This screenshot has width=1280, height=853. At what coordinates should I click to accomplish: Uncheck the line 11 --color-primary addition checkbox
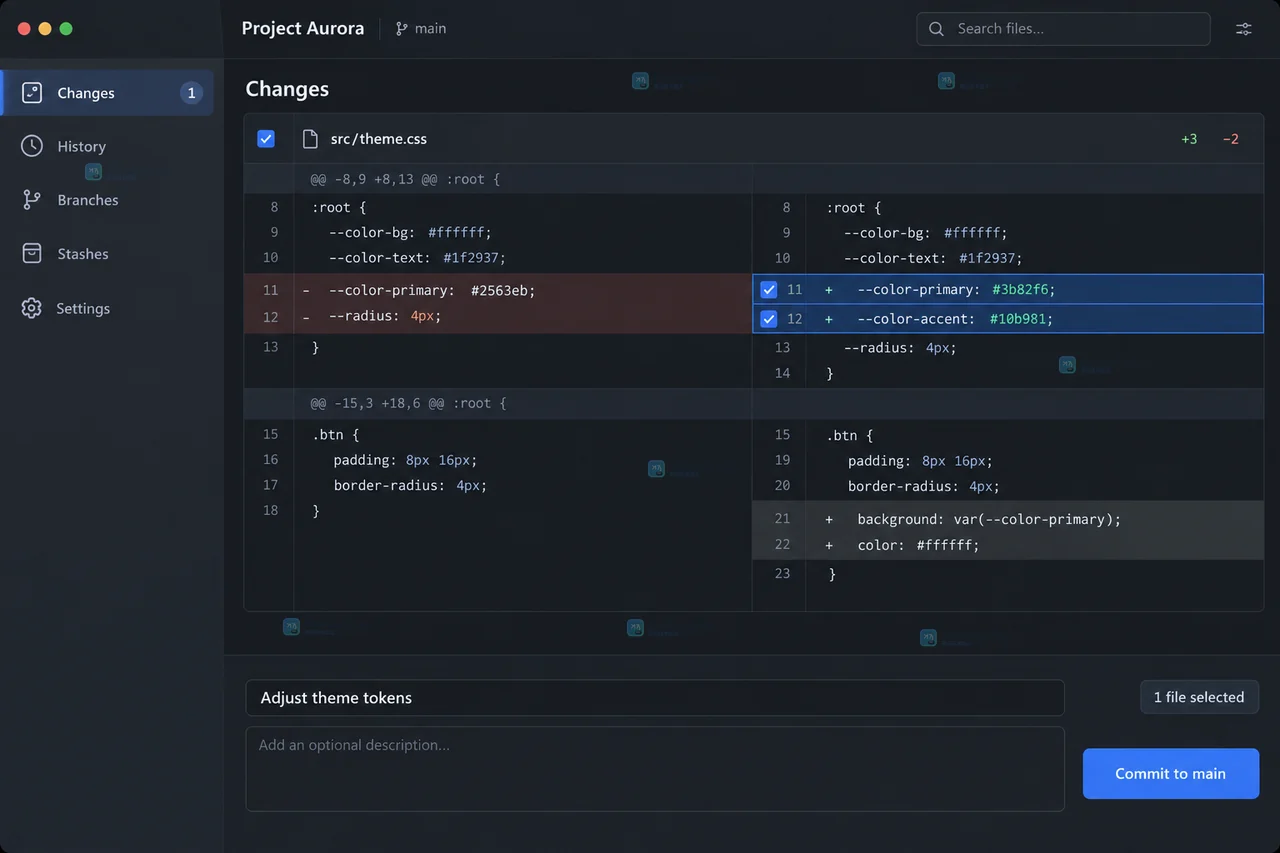click(x=769, y=290)
